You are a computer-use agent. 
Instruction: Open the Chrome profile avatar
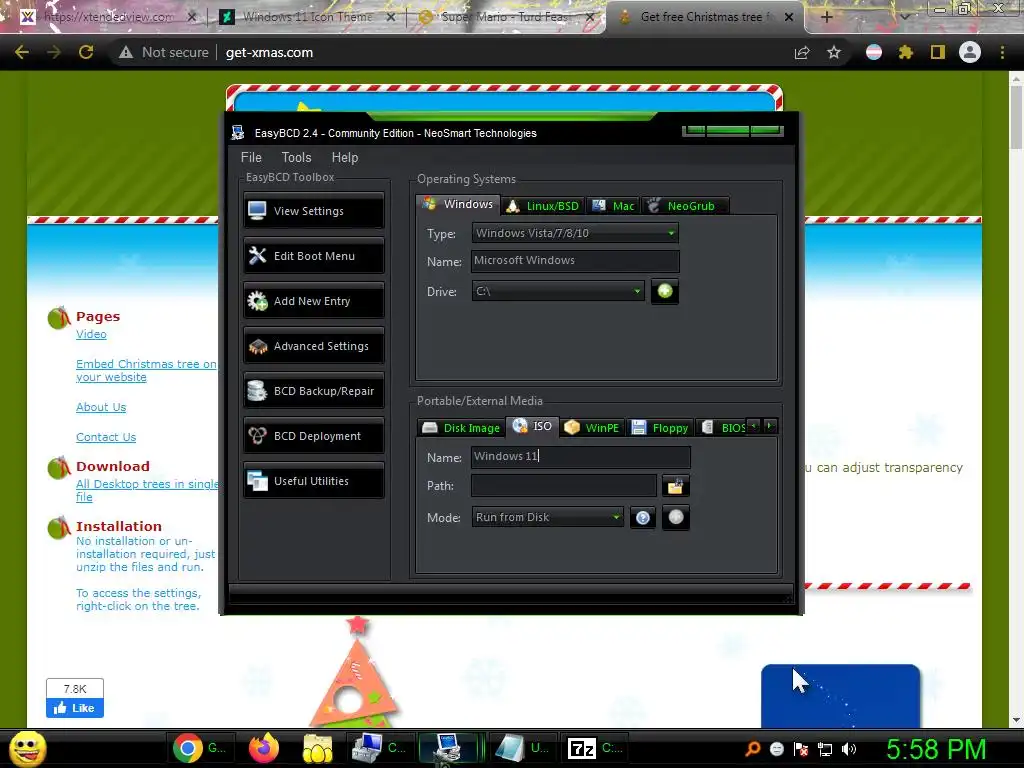click(x=970, y=52)
